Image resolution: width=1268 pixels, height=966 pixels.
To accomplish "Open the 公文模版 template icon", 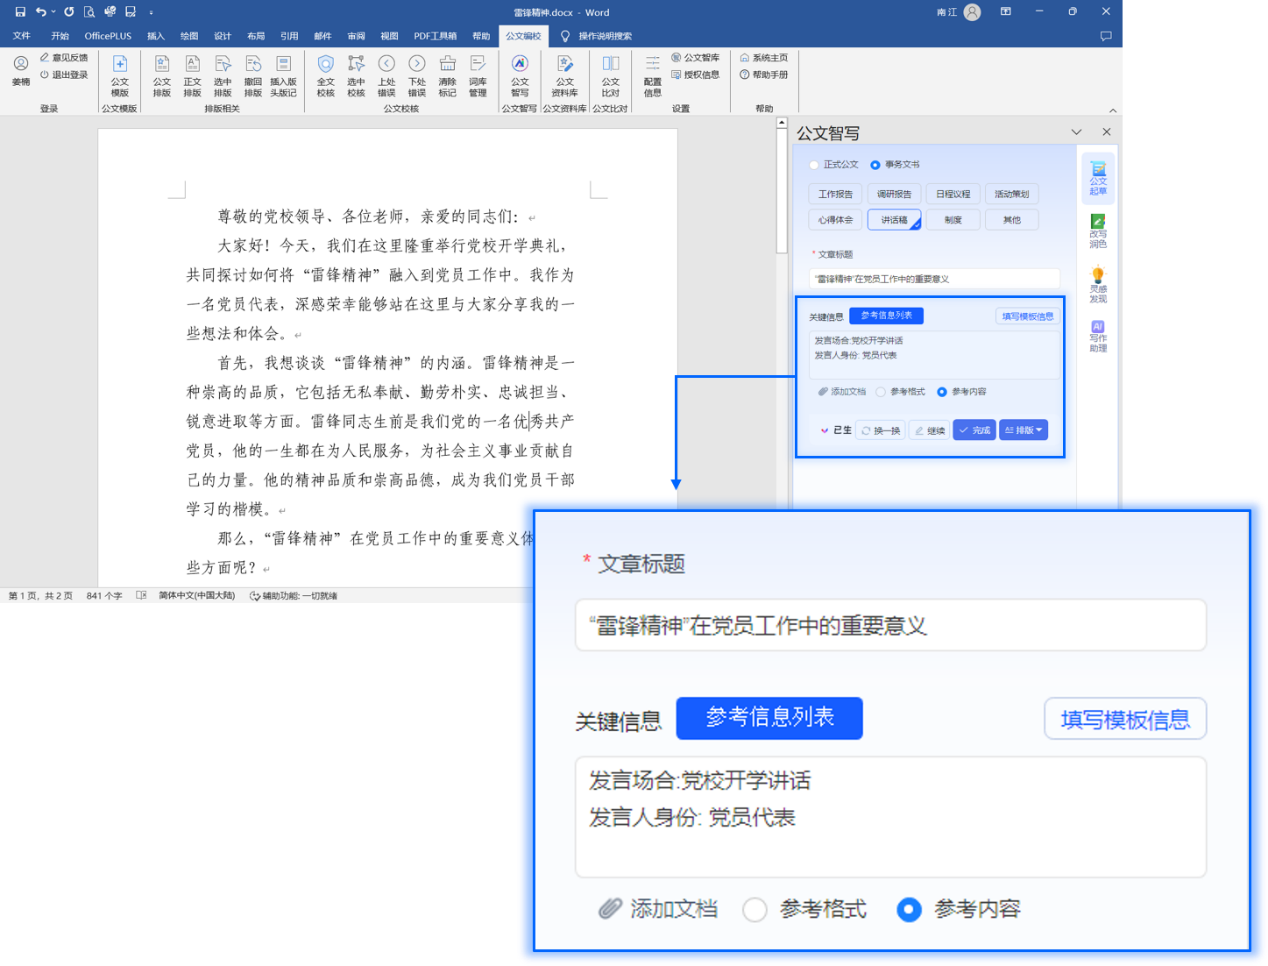I will (120, 75).
